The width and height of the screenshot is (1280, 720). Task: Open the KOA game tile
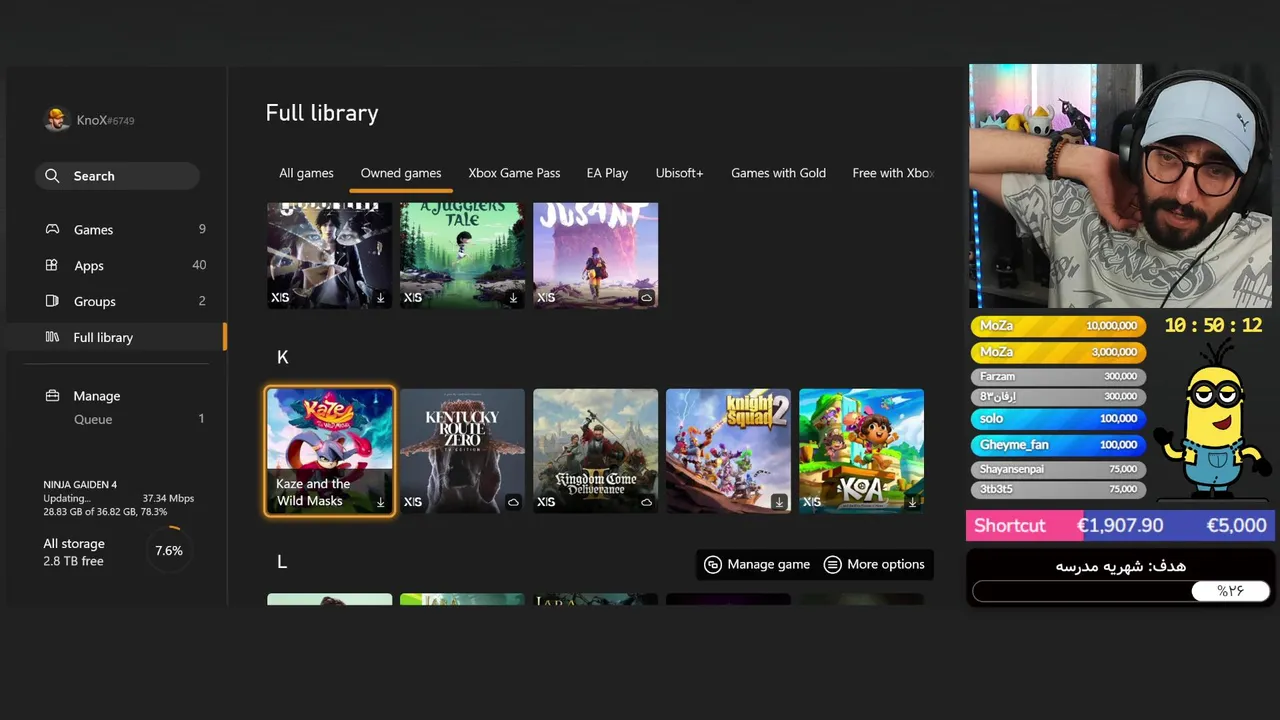tap(861, 451)
